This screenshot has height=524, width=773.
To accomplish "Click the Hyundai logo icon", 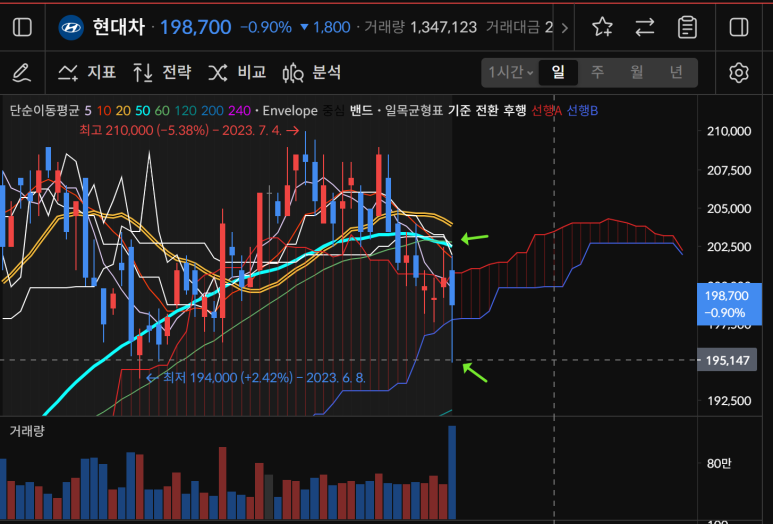I will [71, 28].
